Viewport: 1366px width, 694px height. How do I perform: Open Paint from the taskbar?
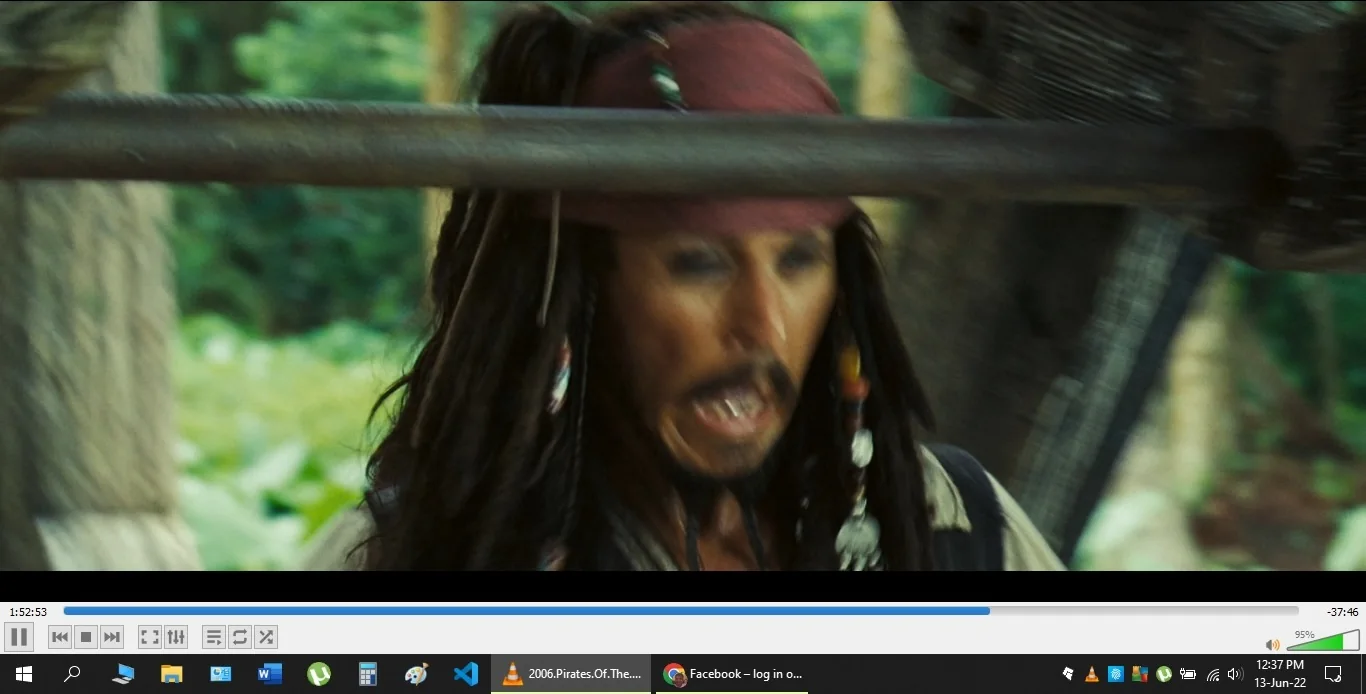pyautogui.click(x=417, y=674)
